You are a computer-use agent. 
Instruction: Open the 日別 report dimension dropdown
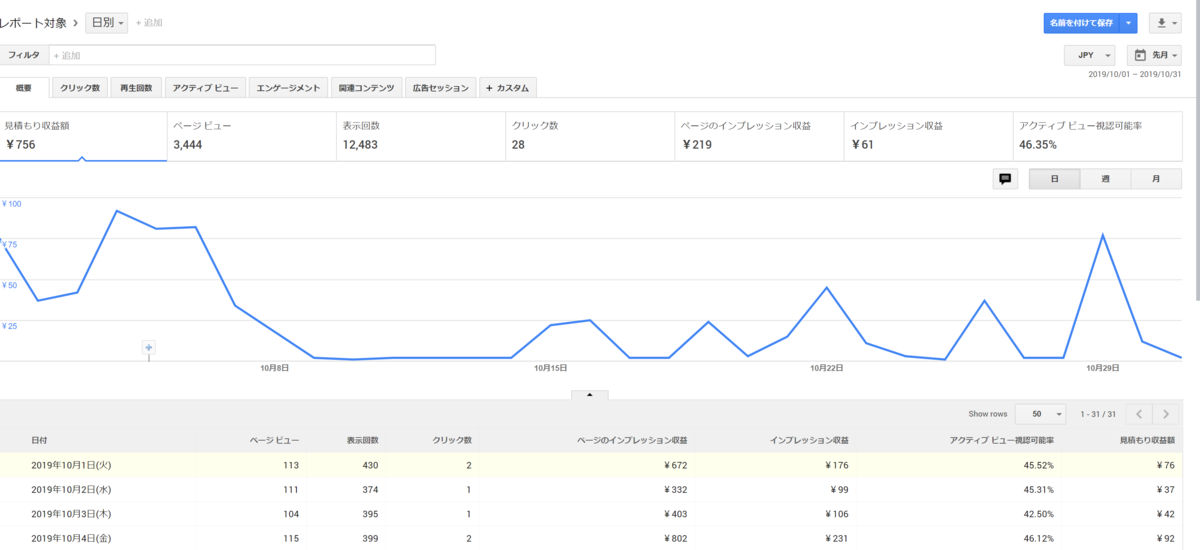click(x=107, y=22)
